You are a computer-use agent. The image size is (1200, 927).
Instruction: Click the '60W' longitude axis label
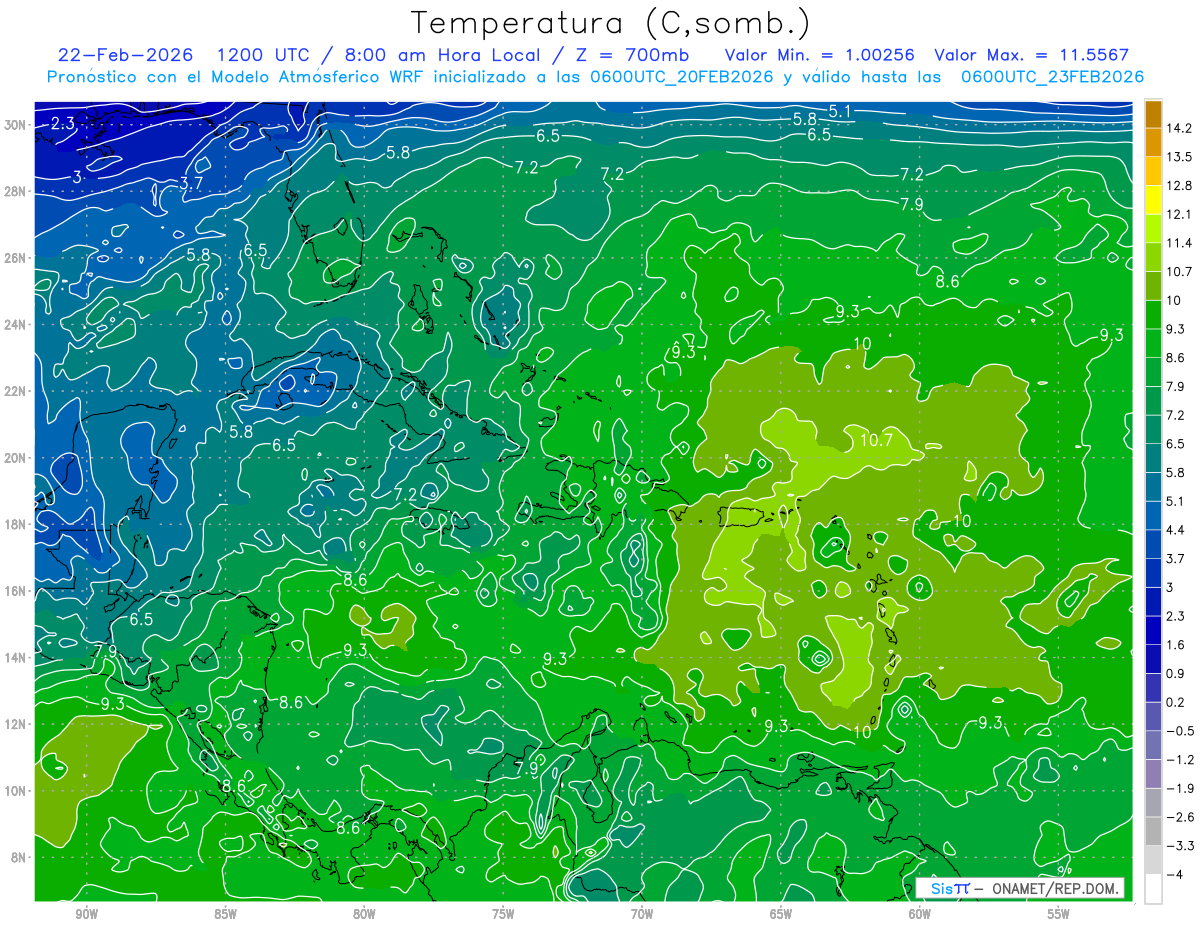point(920,913)
